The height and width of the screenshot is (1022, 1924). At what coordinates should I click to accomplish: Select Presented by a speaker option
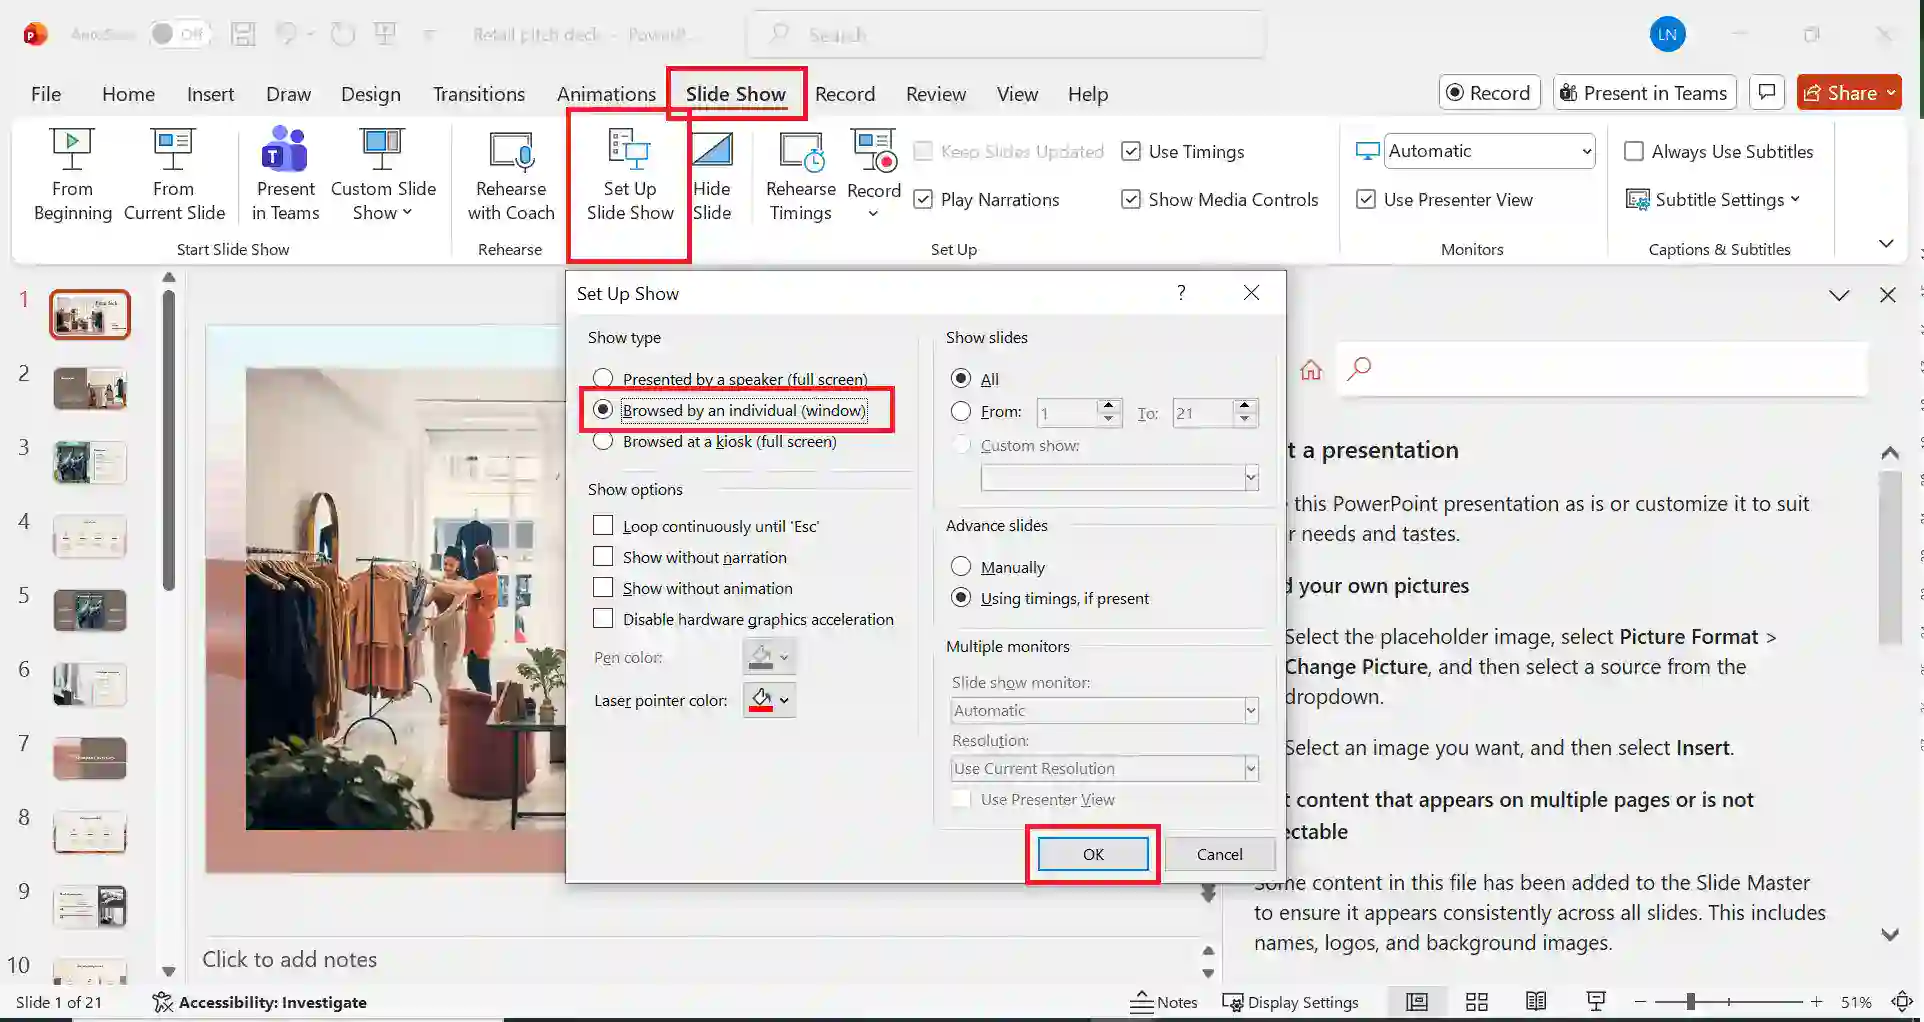[603, 379]
